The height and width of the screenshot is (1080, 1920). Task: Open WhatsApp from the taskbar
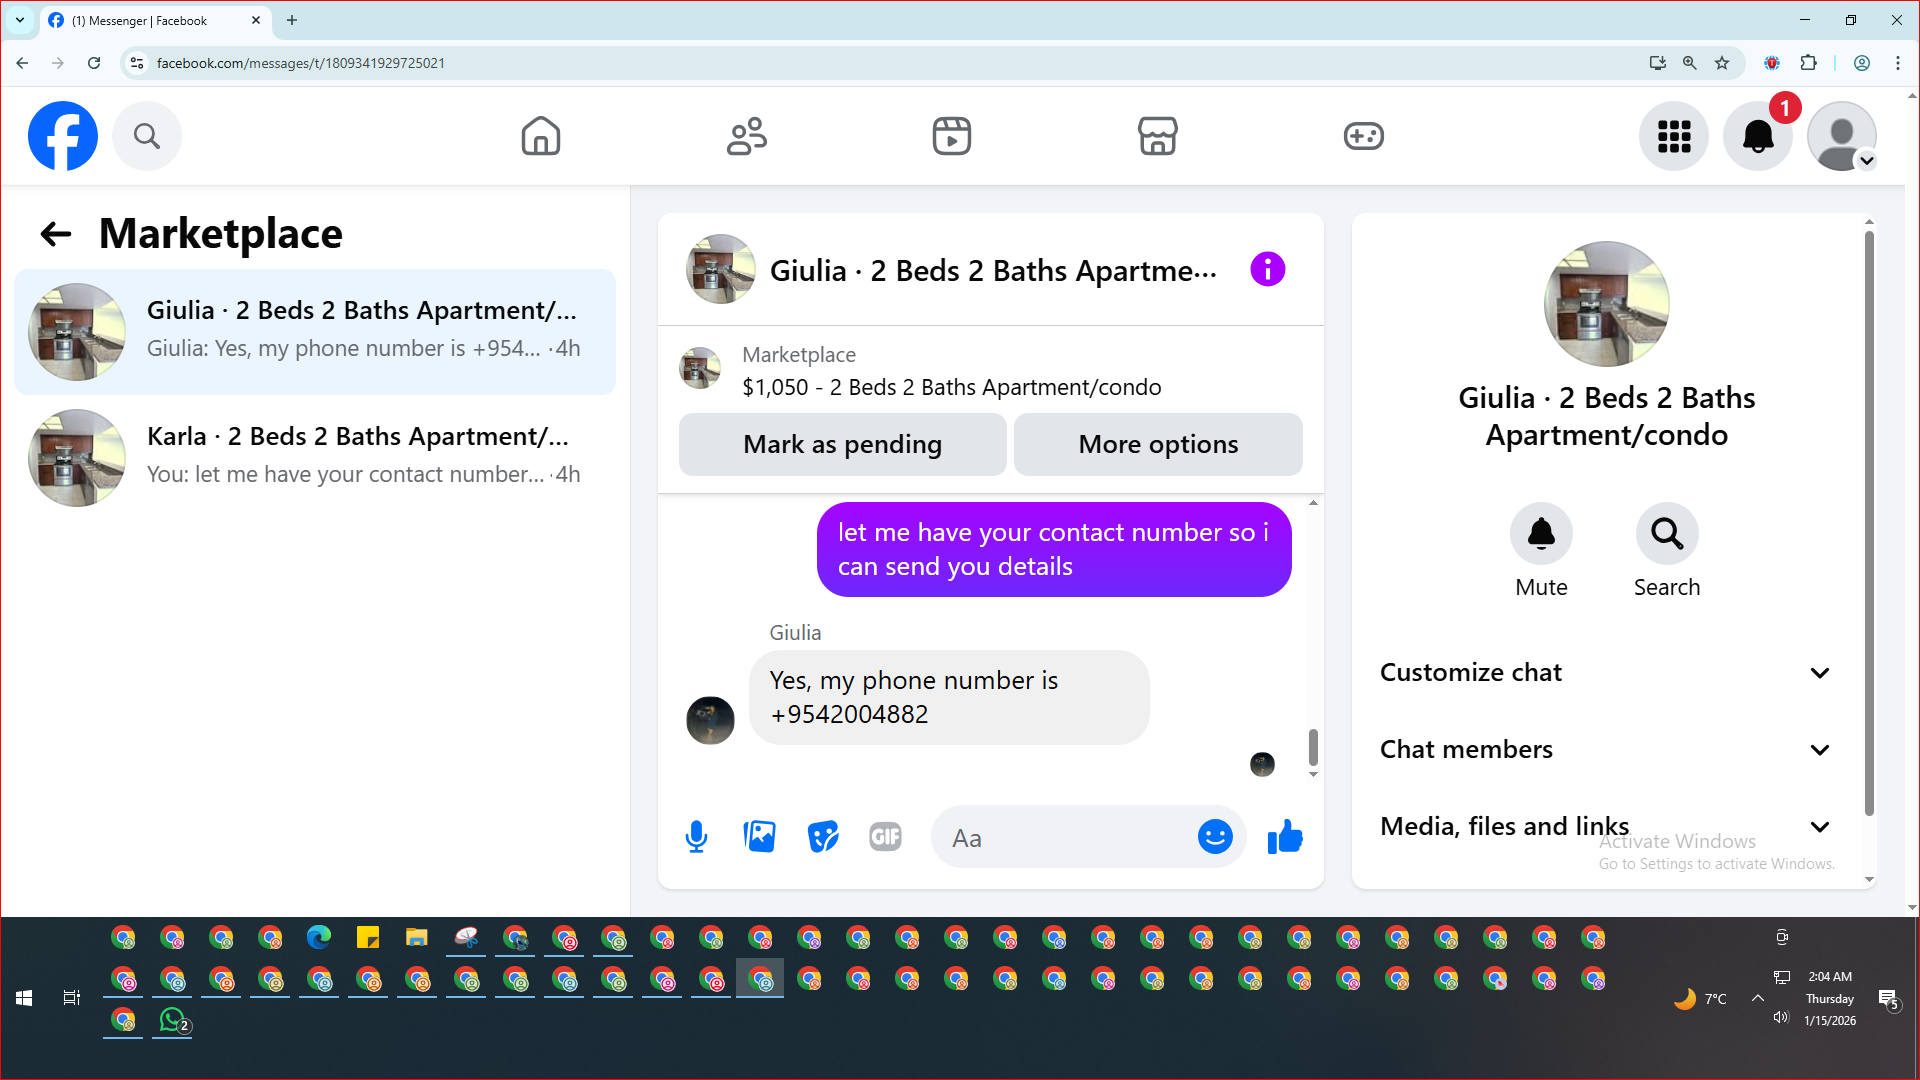(x=172, y=1020)
